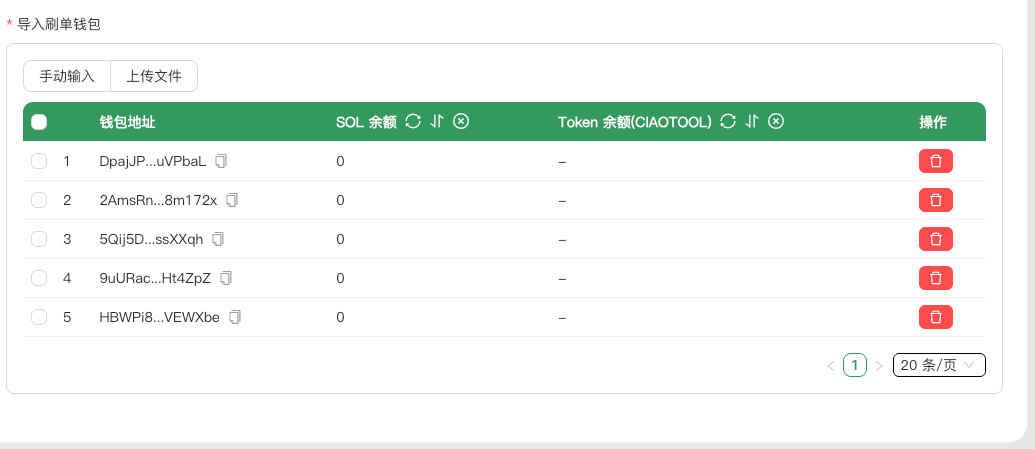Viewport: 1035px width, 449px height.
Task: Switch to 上传文件 tab
Action: point(154,76)
